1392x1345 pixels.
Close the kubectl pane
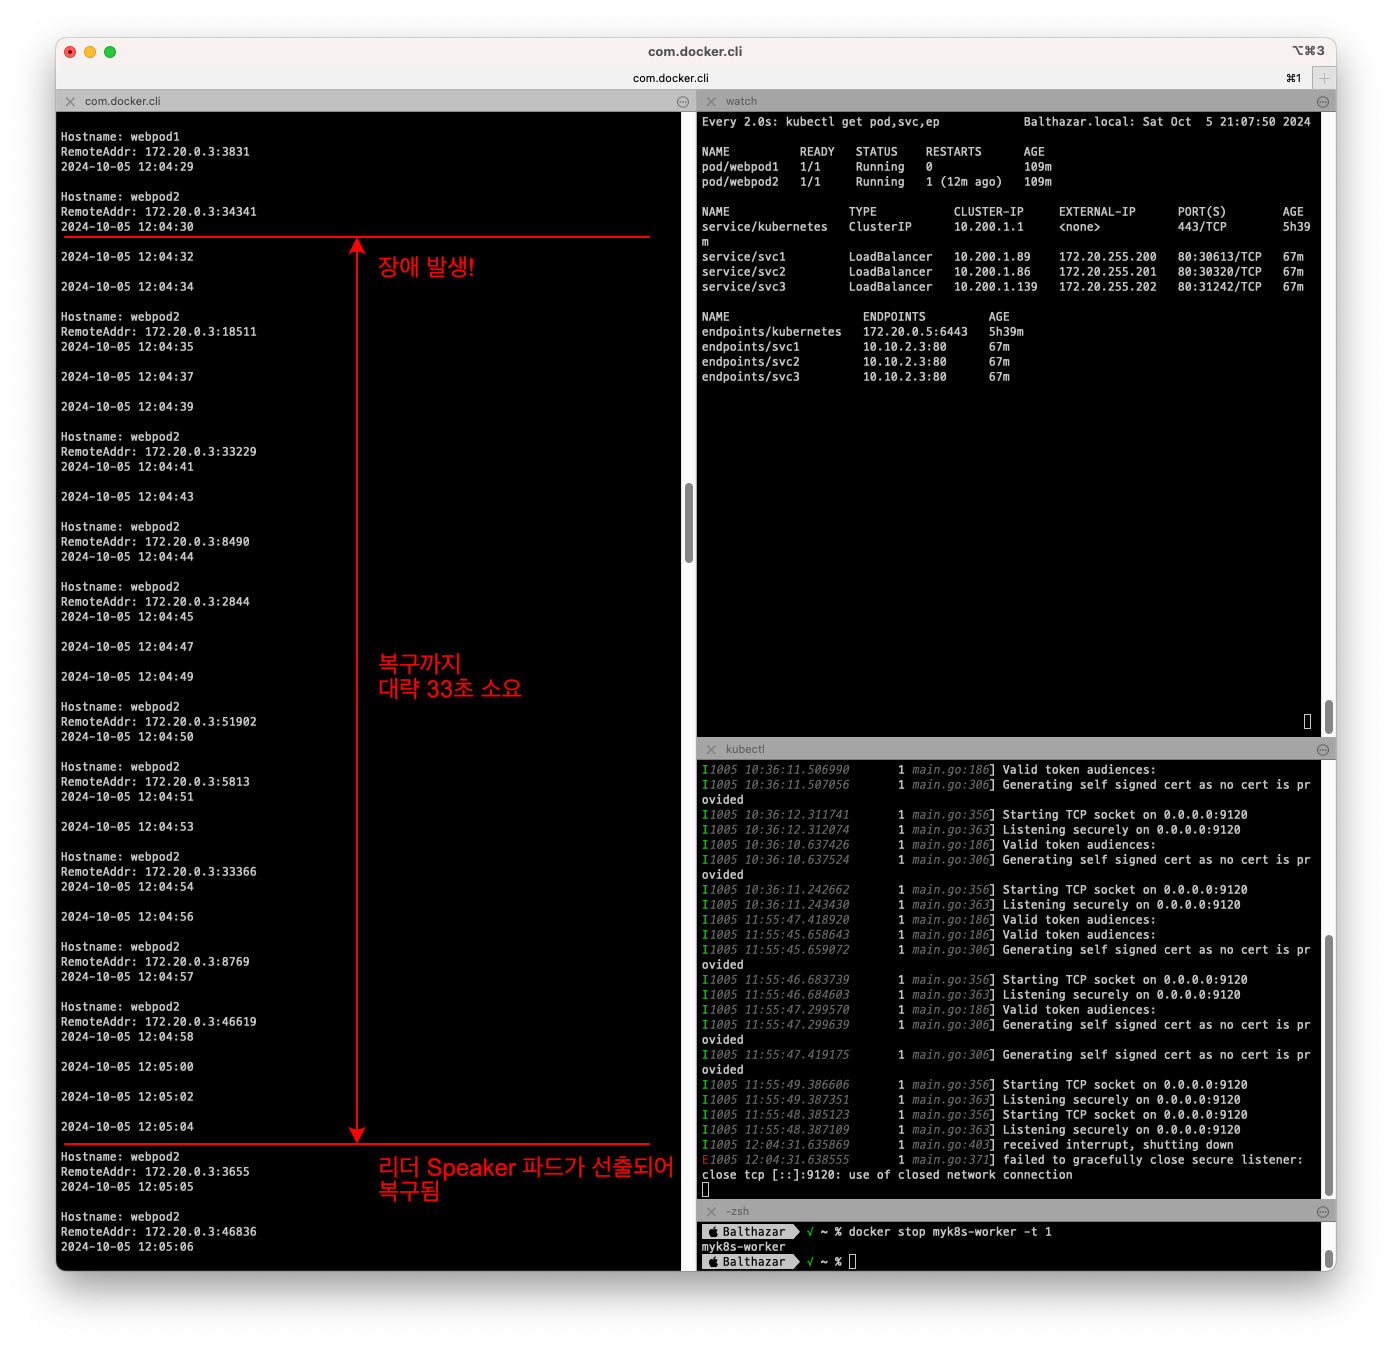(711, 749)
